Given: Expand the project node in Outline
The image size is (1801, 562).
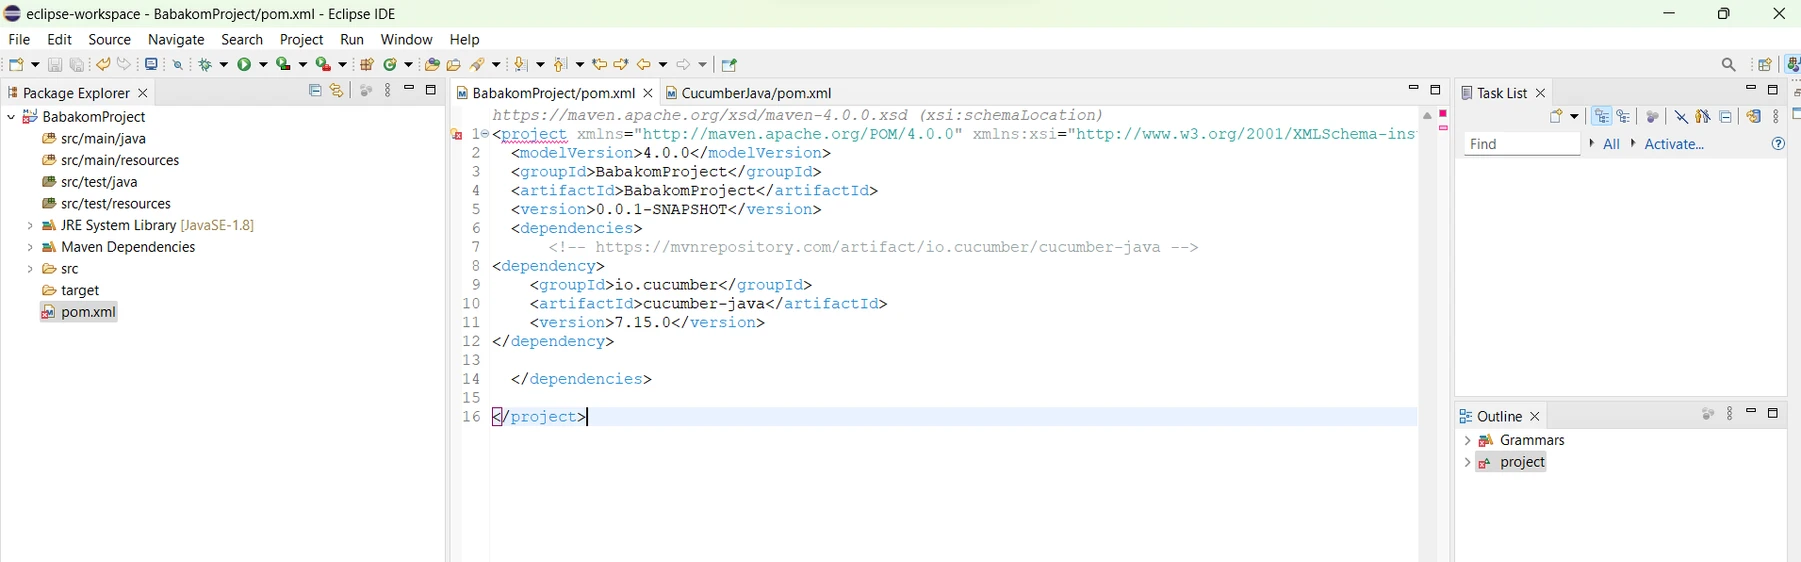Looking at the screenshot, I should click(x=1467, y=463).
